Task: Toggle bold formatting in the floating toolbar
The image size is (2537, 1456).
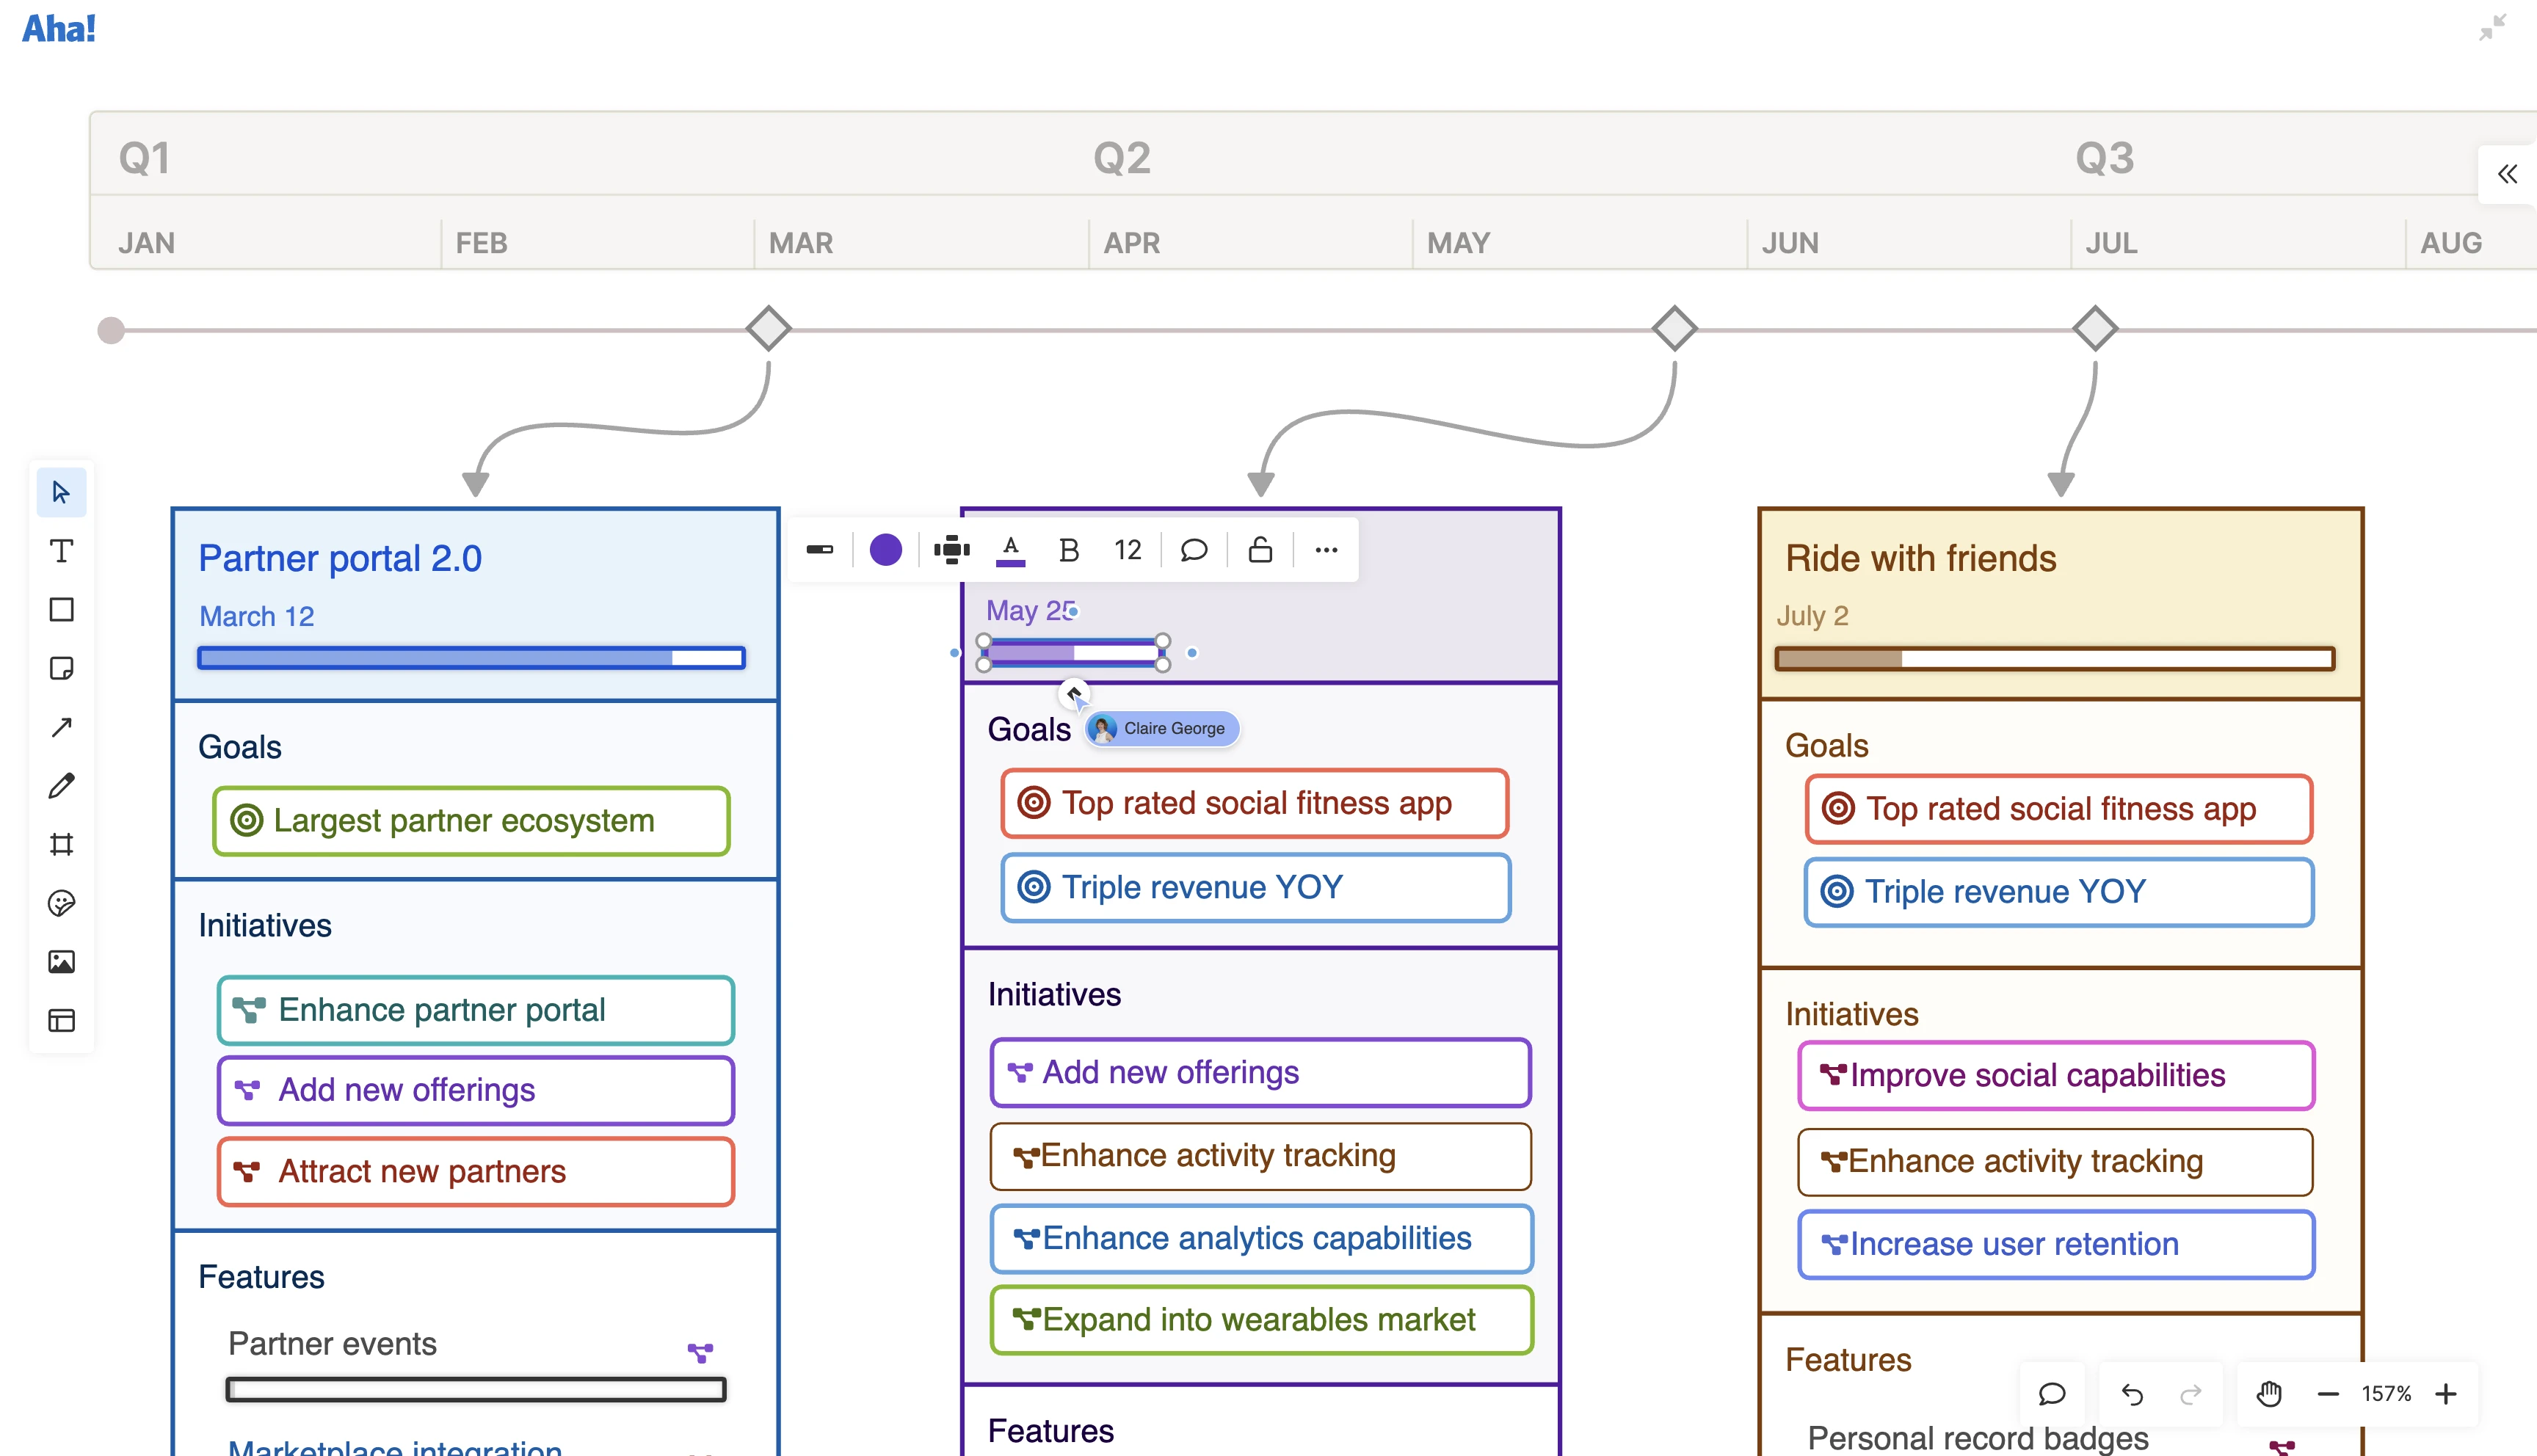Action: 1068,549
